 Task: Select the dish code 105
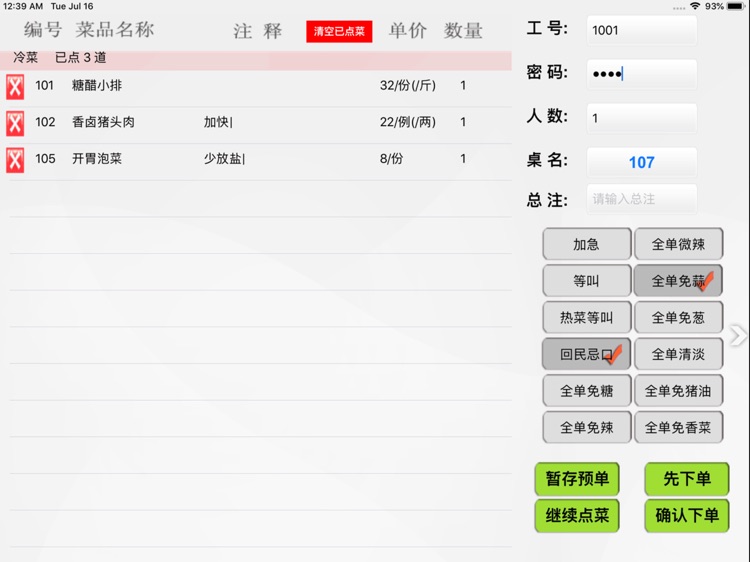(45, 159)
